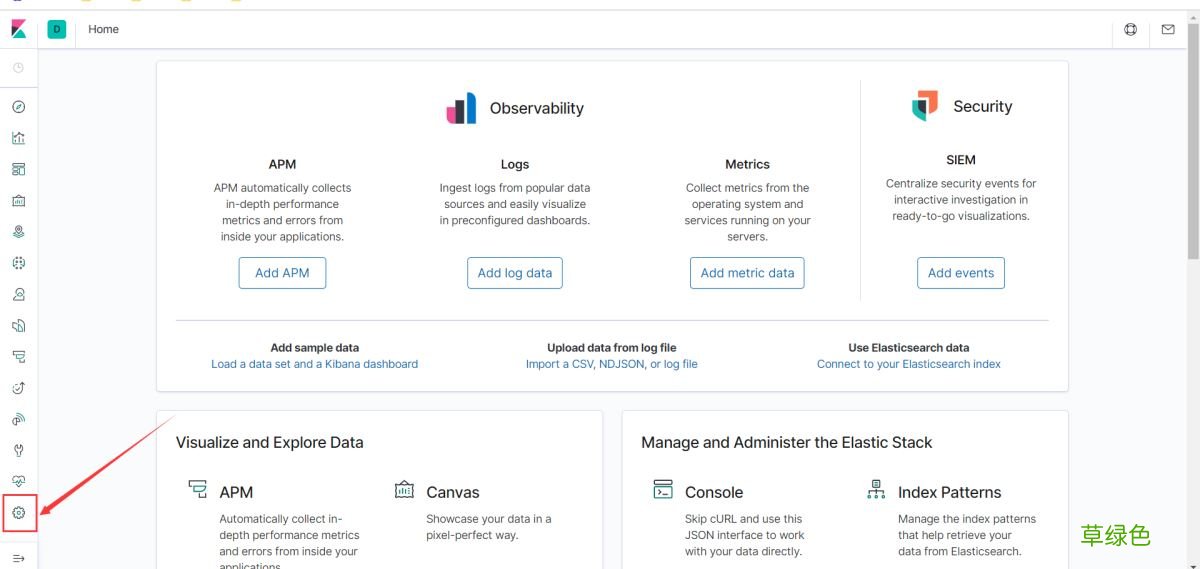Click the Add metric data button

point(747,273)
